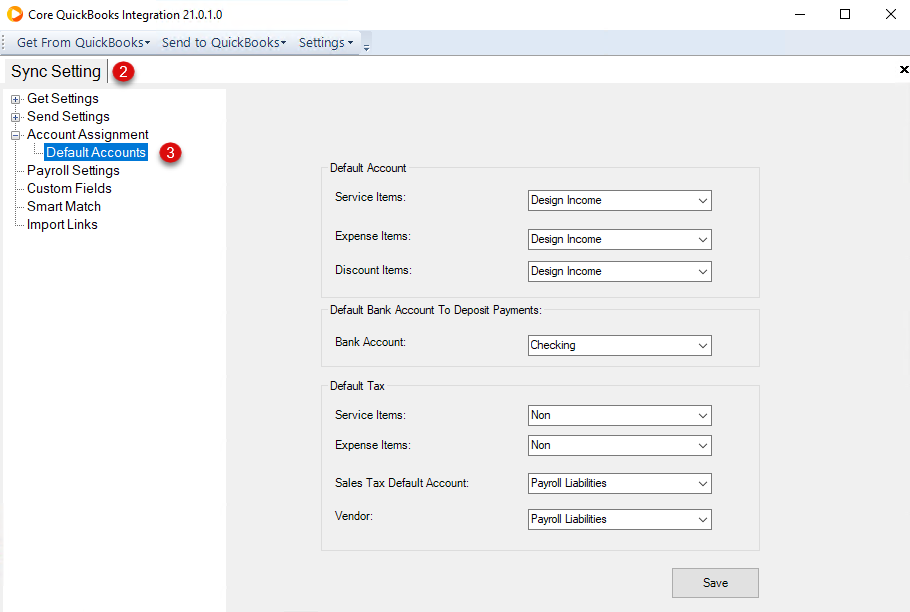Close the Core QuickBooks Integration window

click(890, 15)
